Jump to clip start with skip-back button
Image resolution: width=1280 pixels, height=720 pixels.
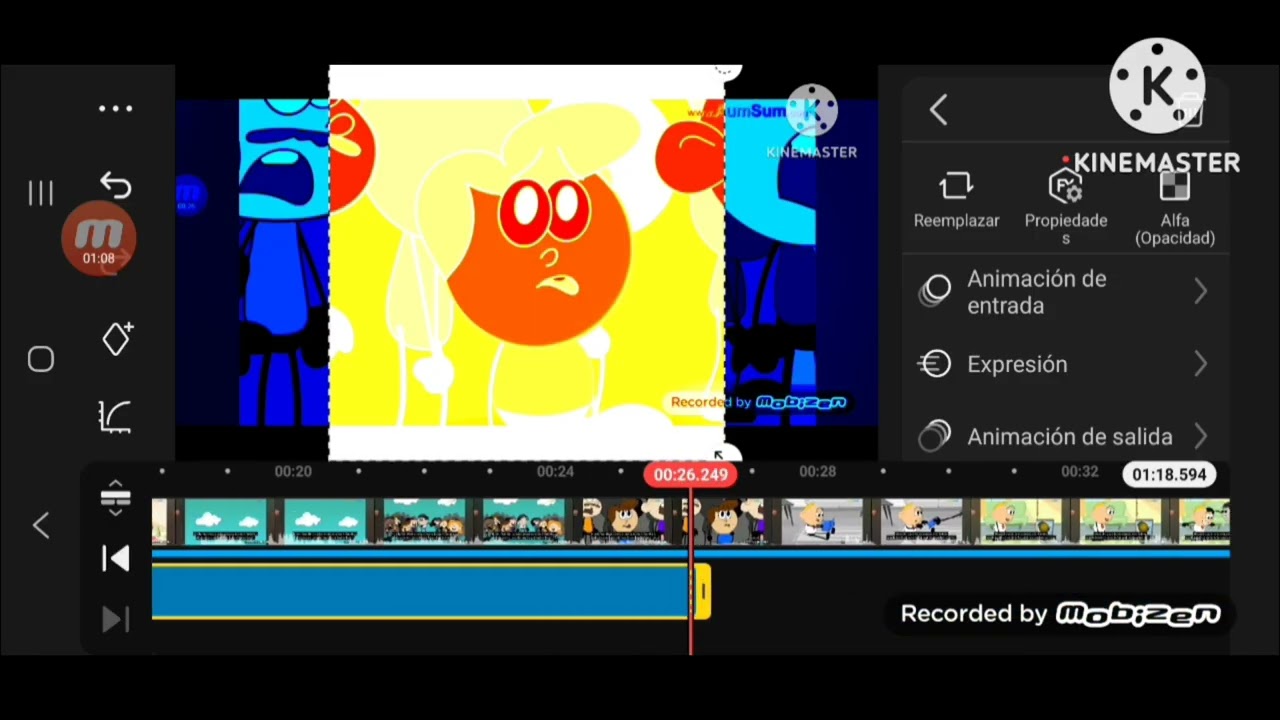pos(116,559)
